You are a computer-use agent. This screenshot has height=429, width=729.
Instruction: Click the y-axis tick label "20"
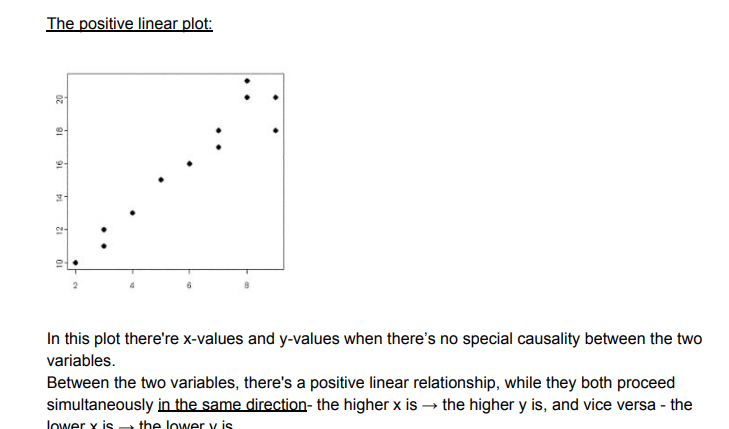tap(59, 97)
